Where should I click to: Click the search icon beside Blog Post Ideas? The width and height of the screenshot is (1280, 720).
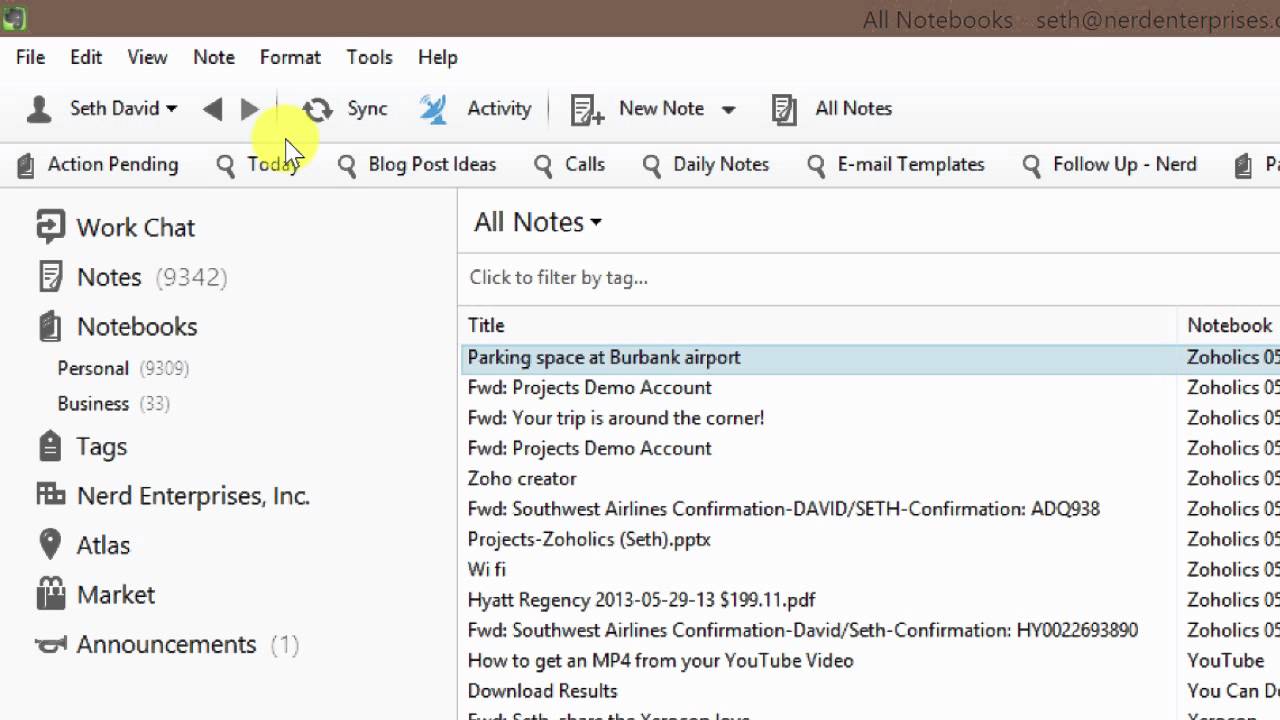(347, 165)
